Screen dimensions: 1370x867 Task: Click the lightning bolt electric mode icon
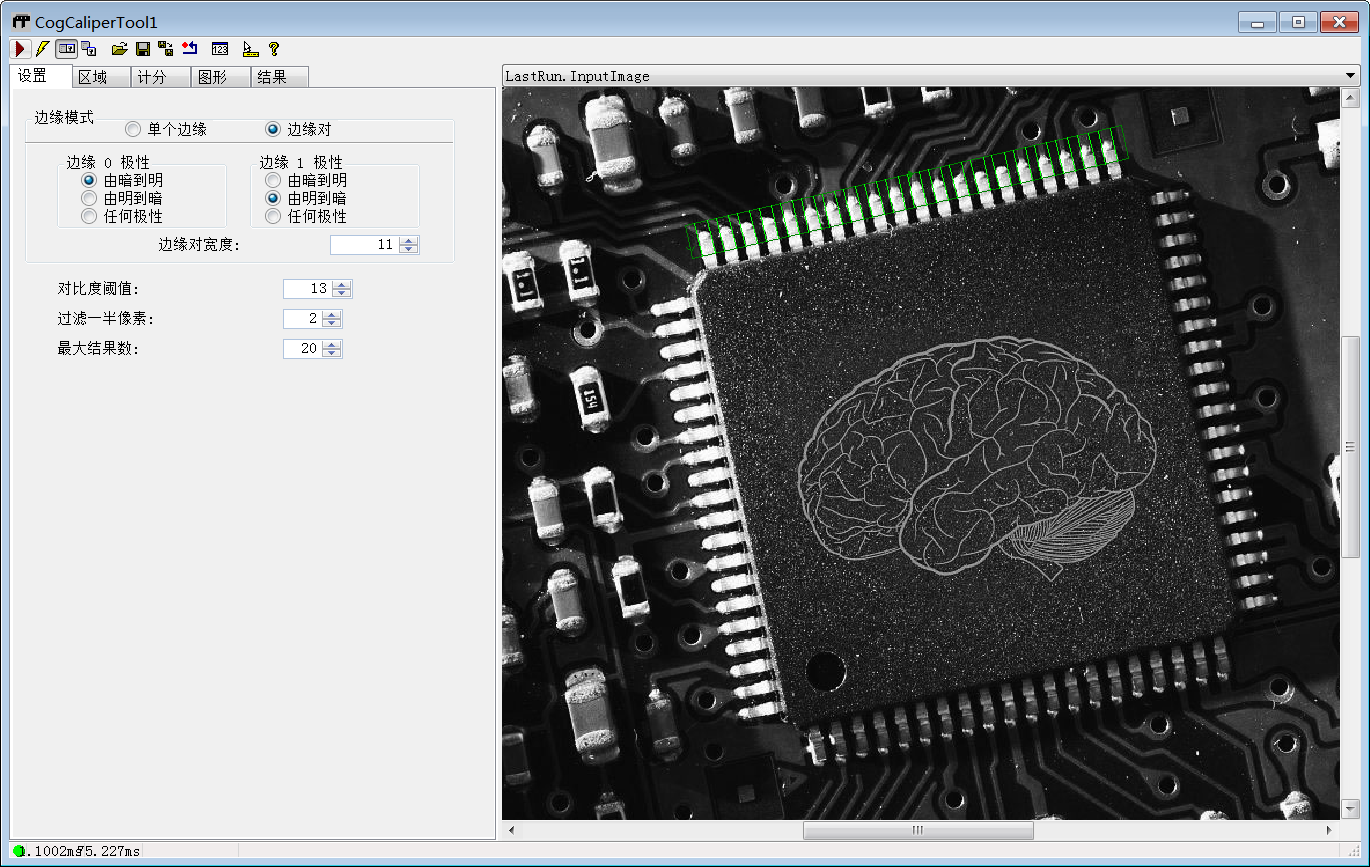42,48
